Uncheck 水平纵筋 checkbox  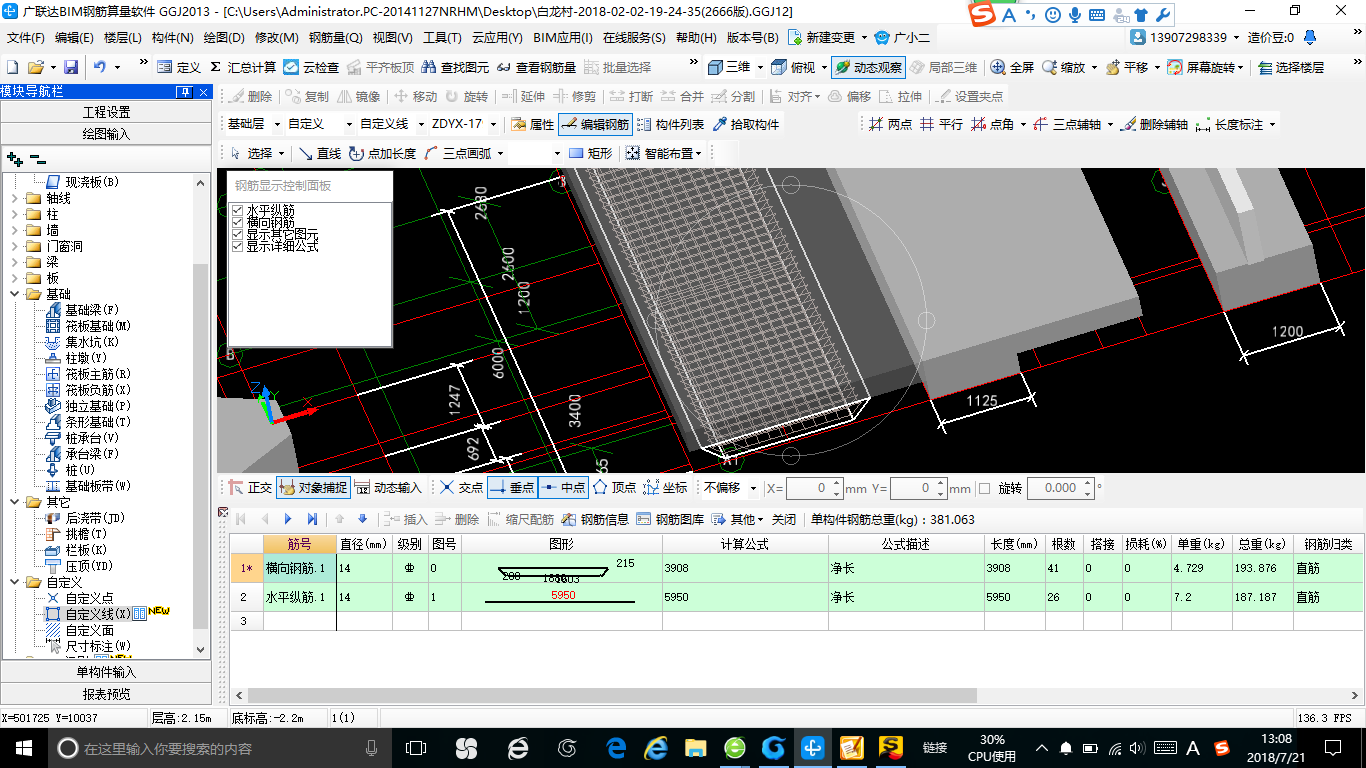tap(238, 210)
